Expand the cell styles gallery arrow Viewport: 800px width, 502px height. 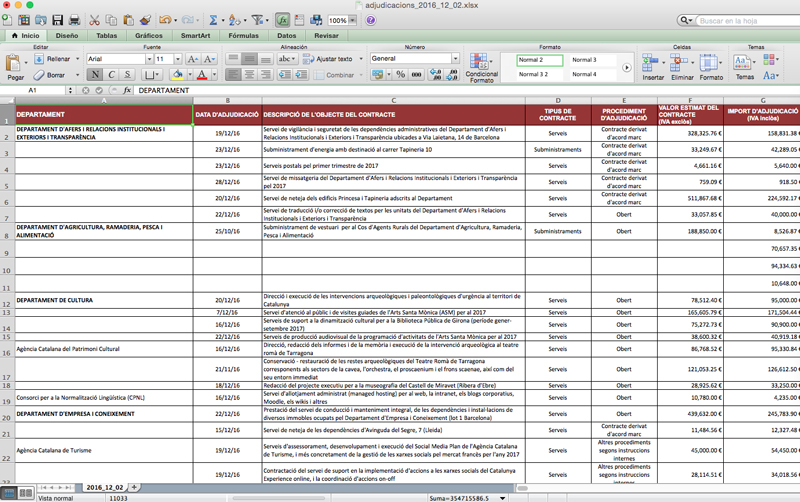click(x=627, y=67)
